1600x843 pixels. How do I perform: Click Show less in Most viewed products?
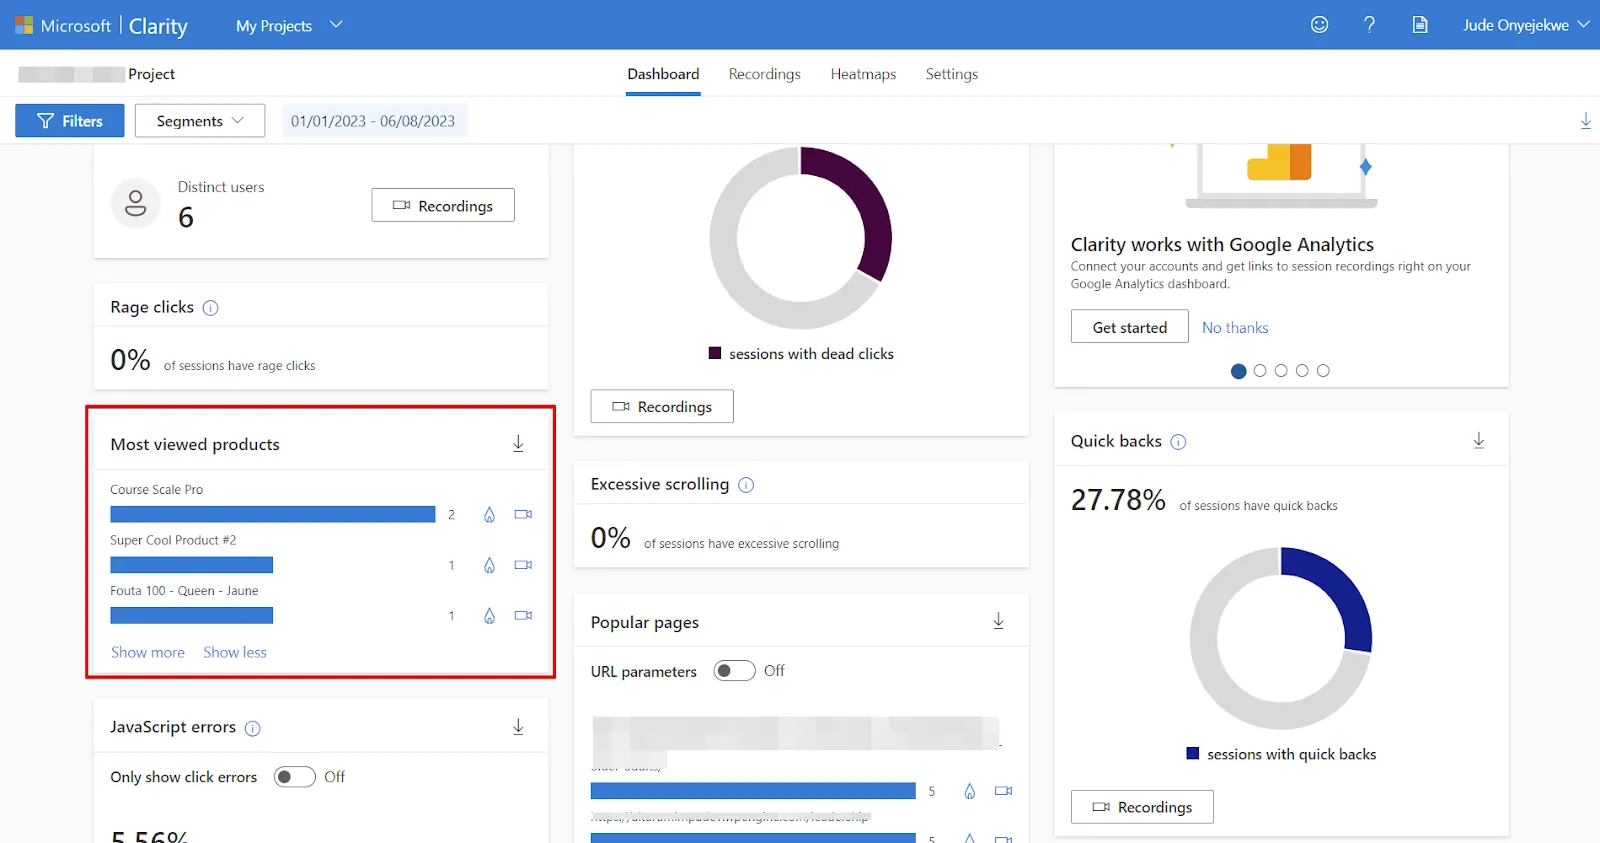coord(235,652)
